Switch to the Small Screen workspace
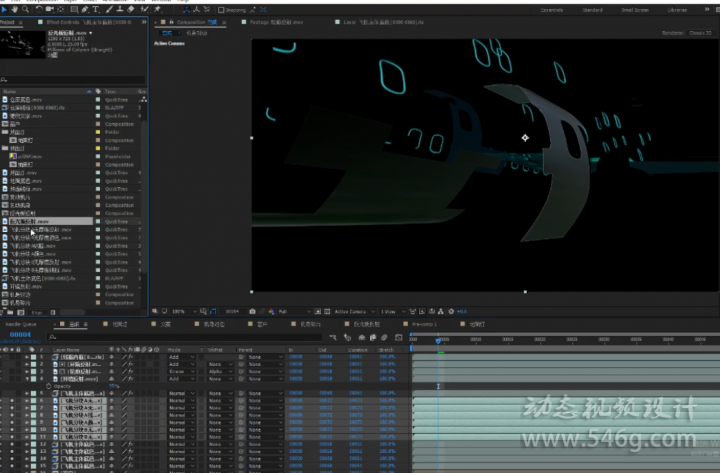The image size is (720, 473). coord(635,10)
